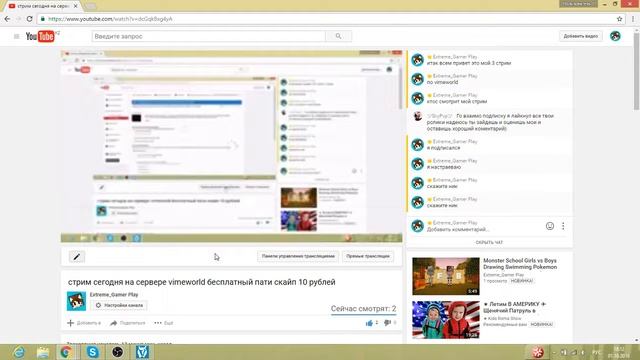This screenshot has height=360, width=640.
Task: Open Прямые трансляции button
Action: click(368, 256)
